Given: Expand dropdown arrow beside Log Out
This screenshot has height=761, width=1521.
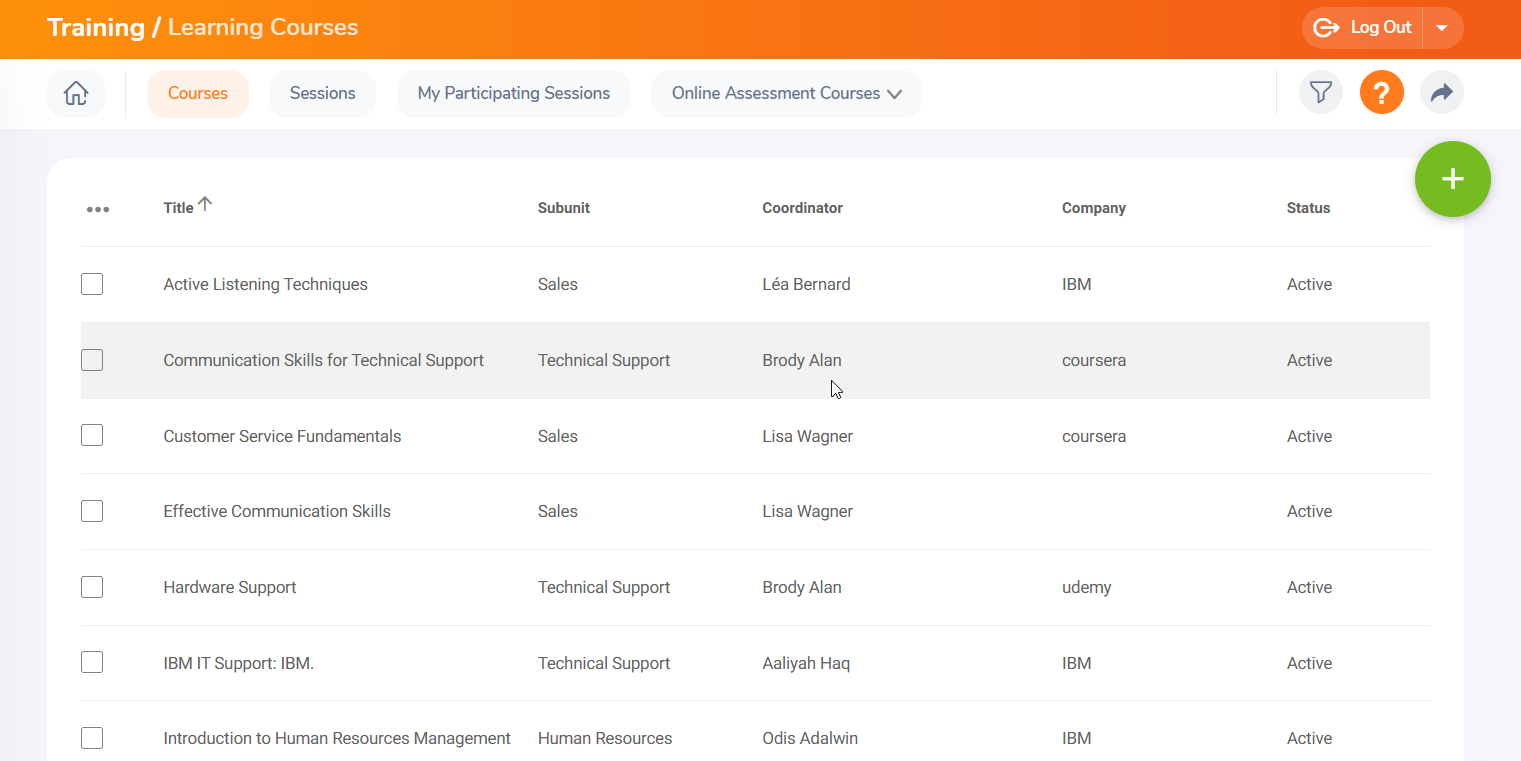Looking at the screenshot, I should [x=1441, y=28].
